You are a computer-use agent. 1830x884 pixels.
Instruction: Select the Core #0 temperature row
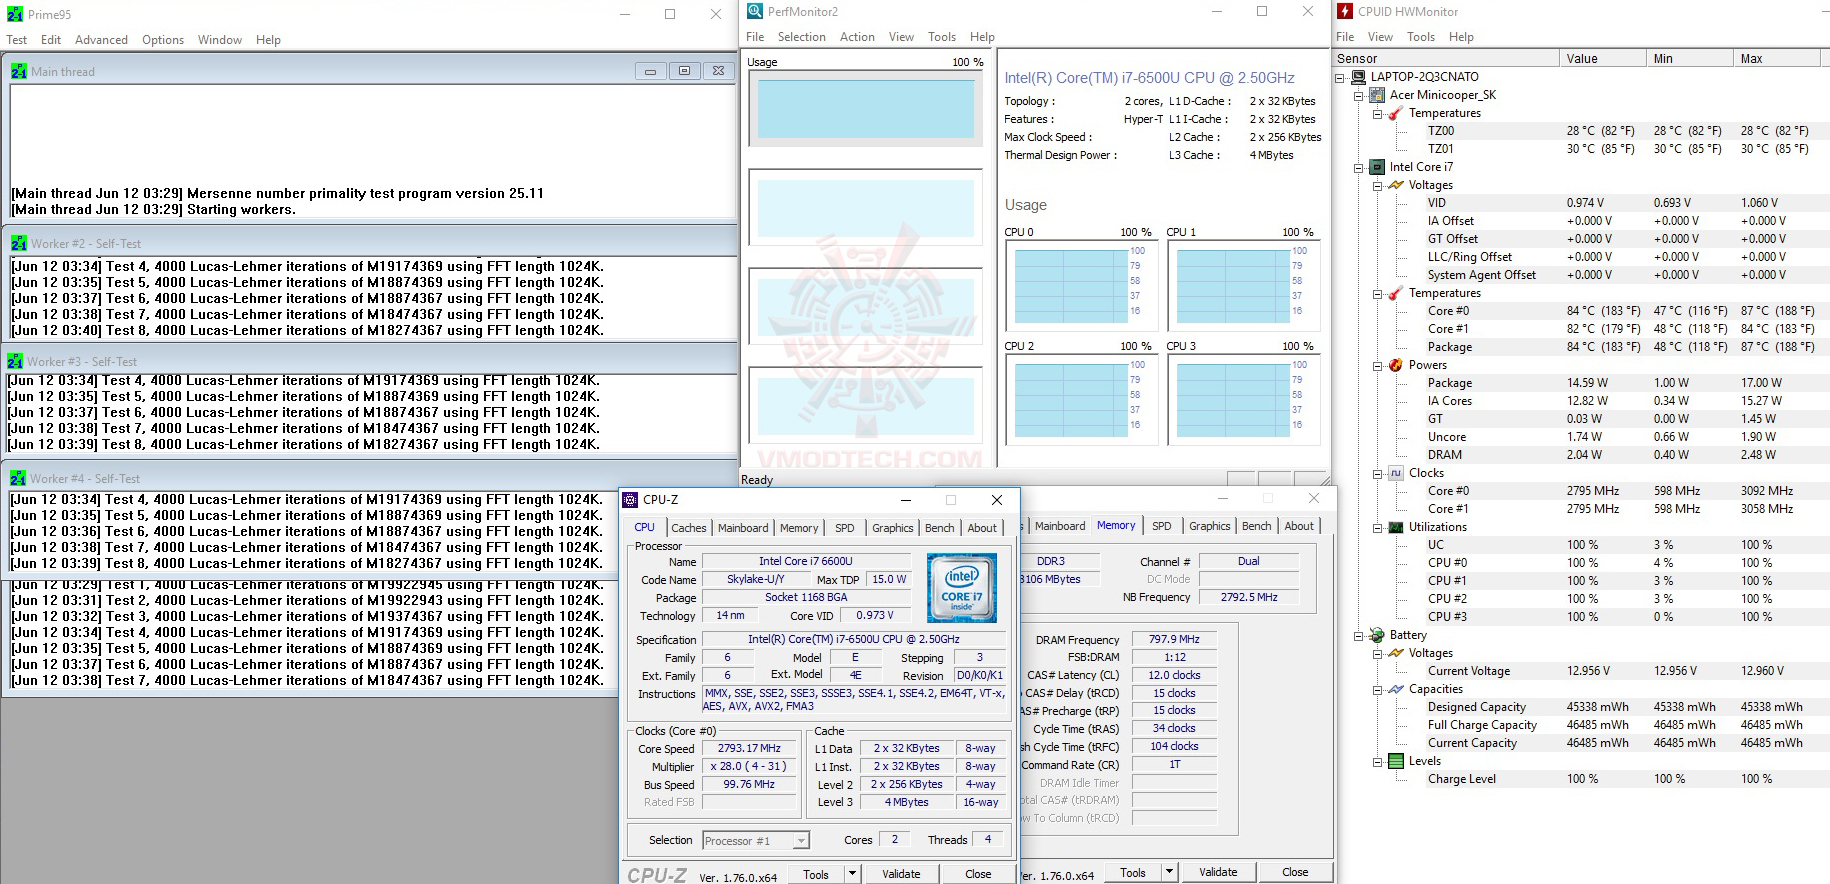(x=1624, y=311)
